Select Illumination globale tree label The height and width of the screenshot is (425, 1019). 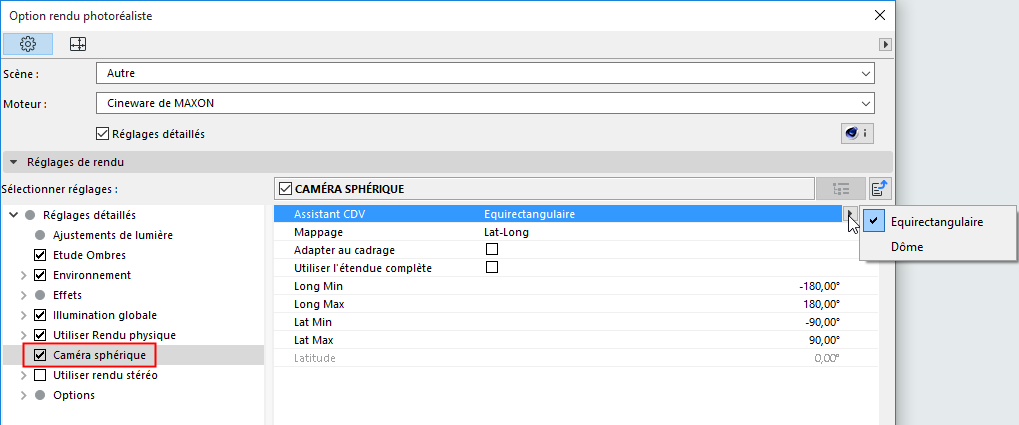pos(105,315)
